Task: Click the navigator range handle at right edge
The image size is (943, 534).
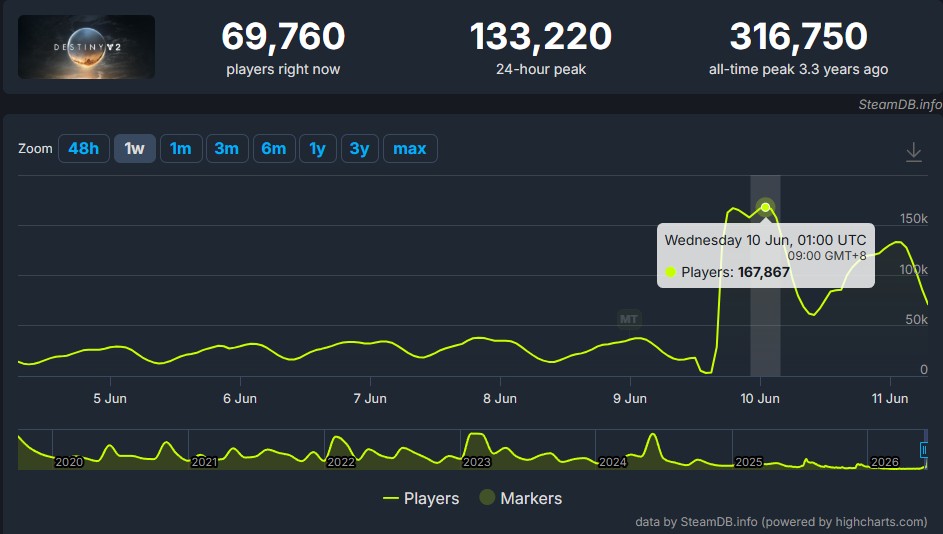Action: (x=924, y=449)
